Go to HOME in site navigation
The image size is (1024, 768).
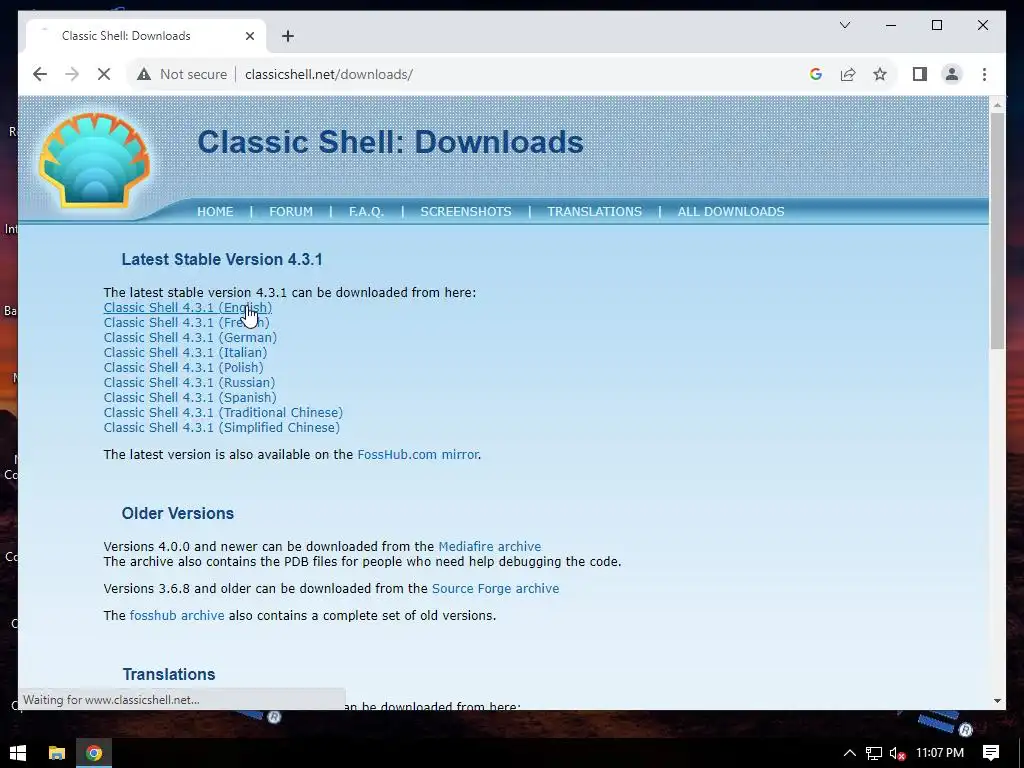click(x=215, y=212)
